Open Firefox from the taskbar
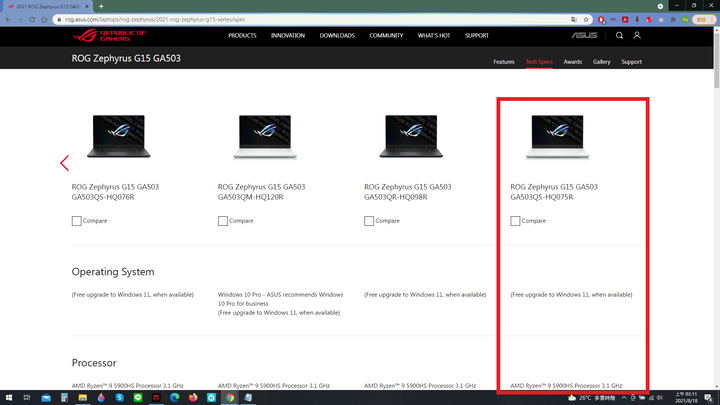720x405 pixels. pos(193,398)
